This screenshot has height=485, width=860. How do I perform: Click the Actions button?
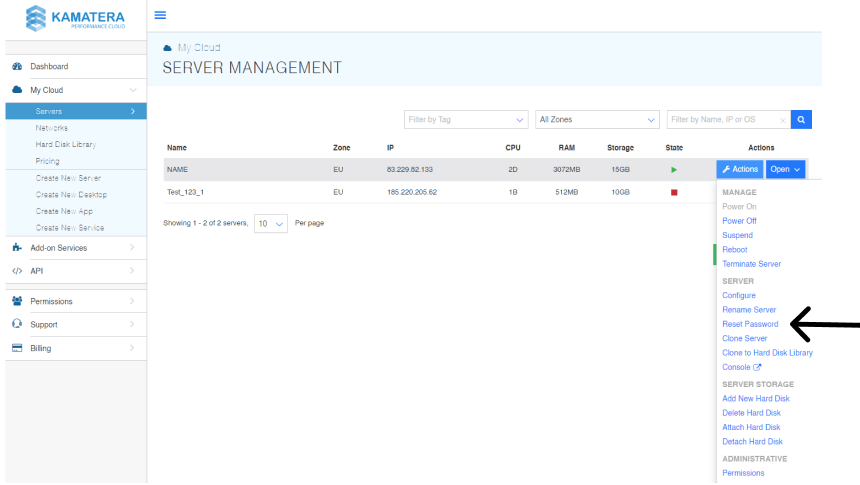tap(740, 170)
